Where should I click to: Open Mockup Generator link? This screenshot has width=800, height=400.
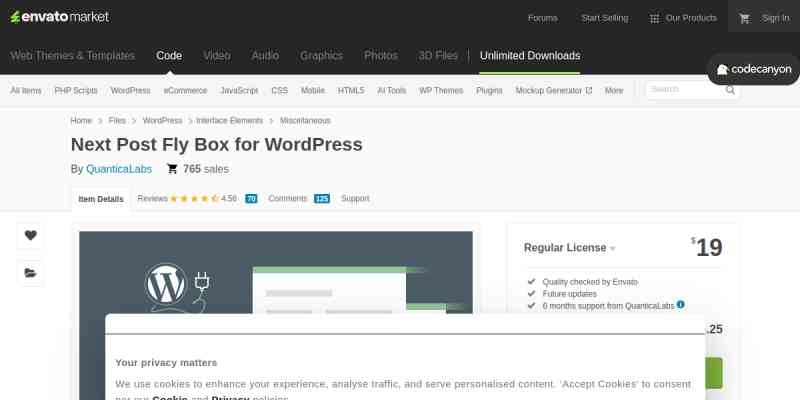click(x=548, y=90)
